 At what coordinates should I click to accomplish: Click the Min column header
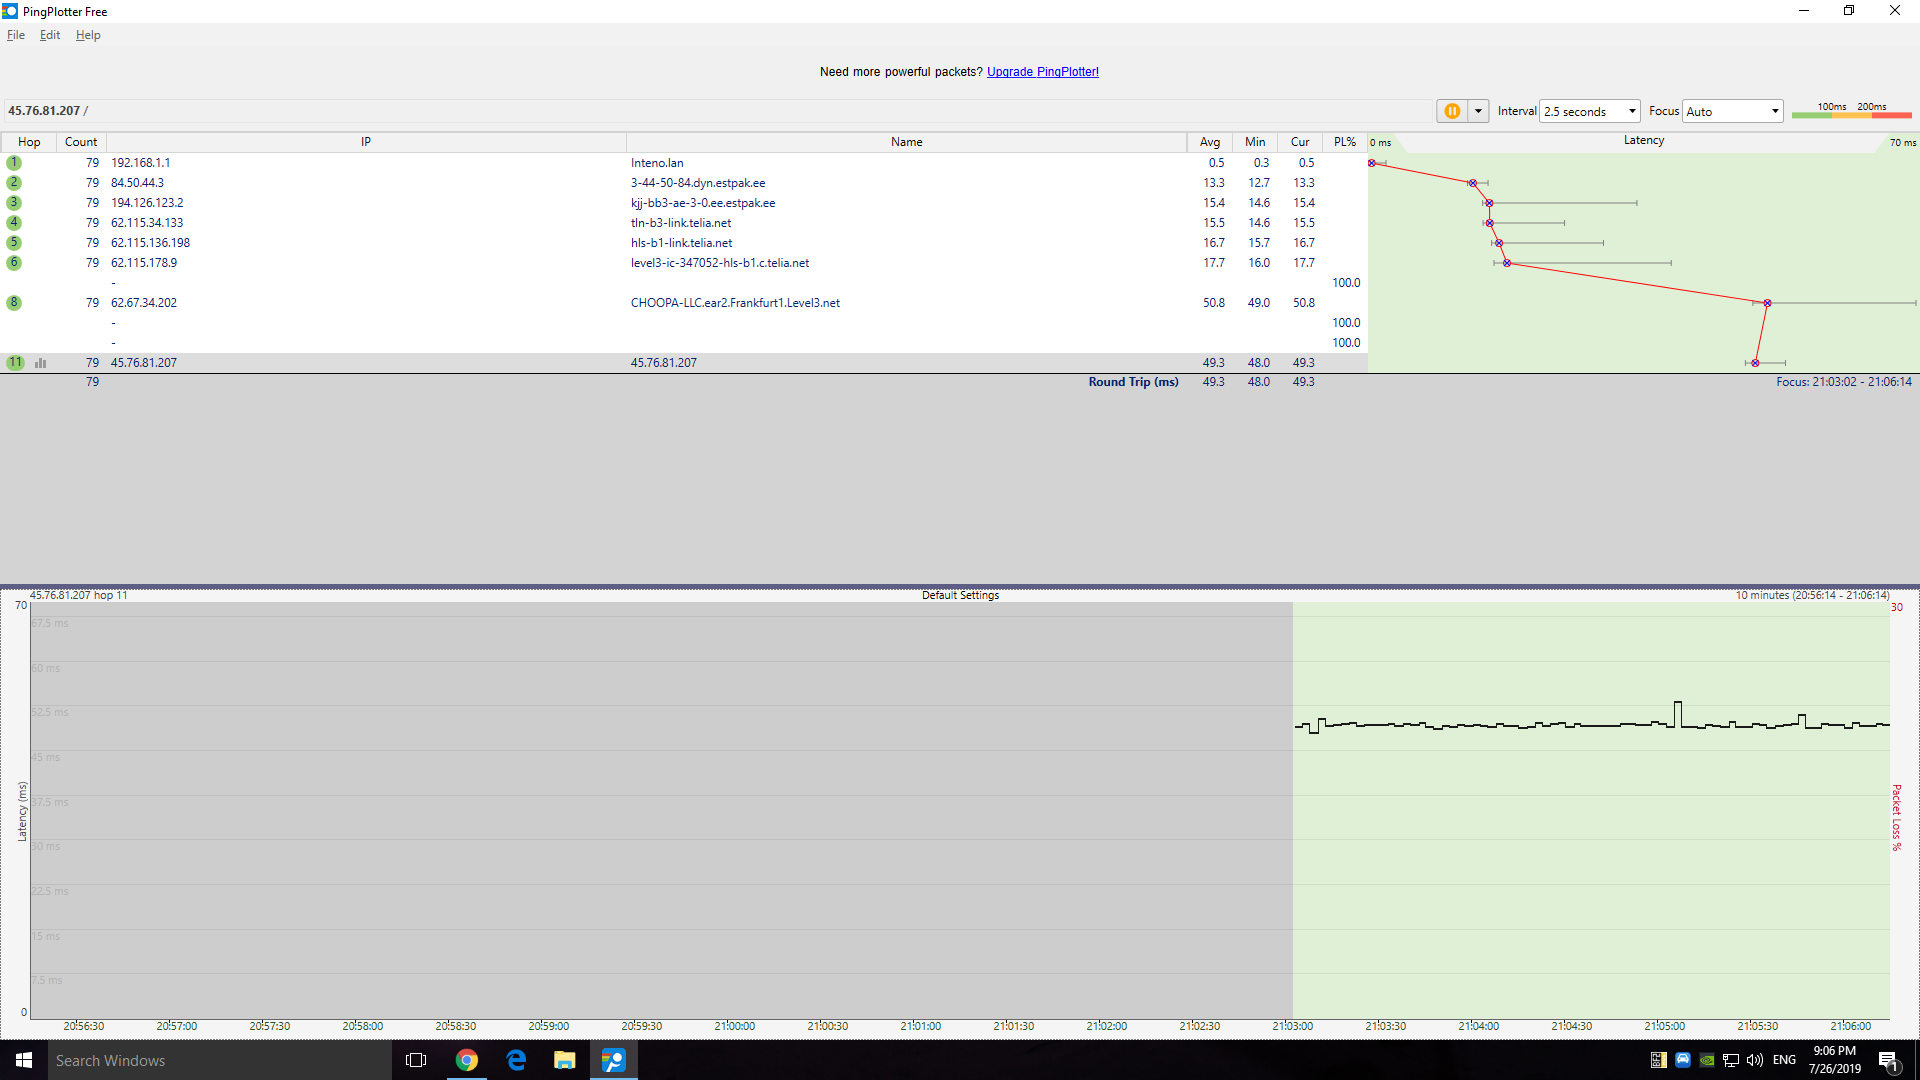1255,142
